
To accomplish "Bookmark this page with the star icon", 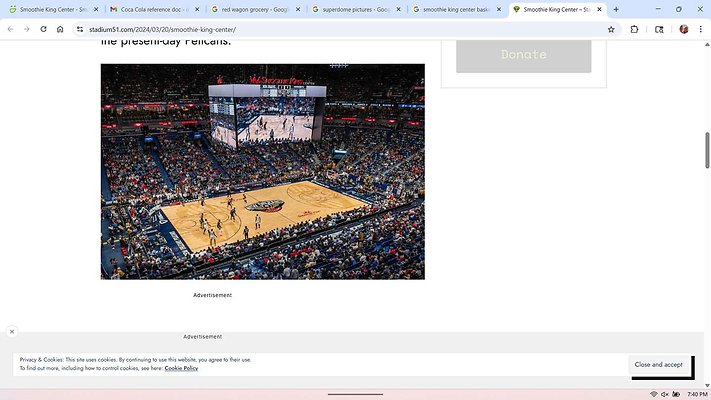I will click(611, 29).
